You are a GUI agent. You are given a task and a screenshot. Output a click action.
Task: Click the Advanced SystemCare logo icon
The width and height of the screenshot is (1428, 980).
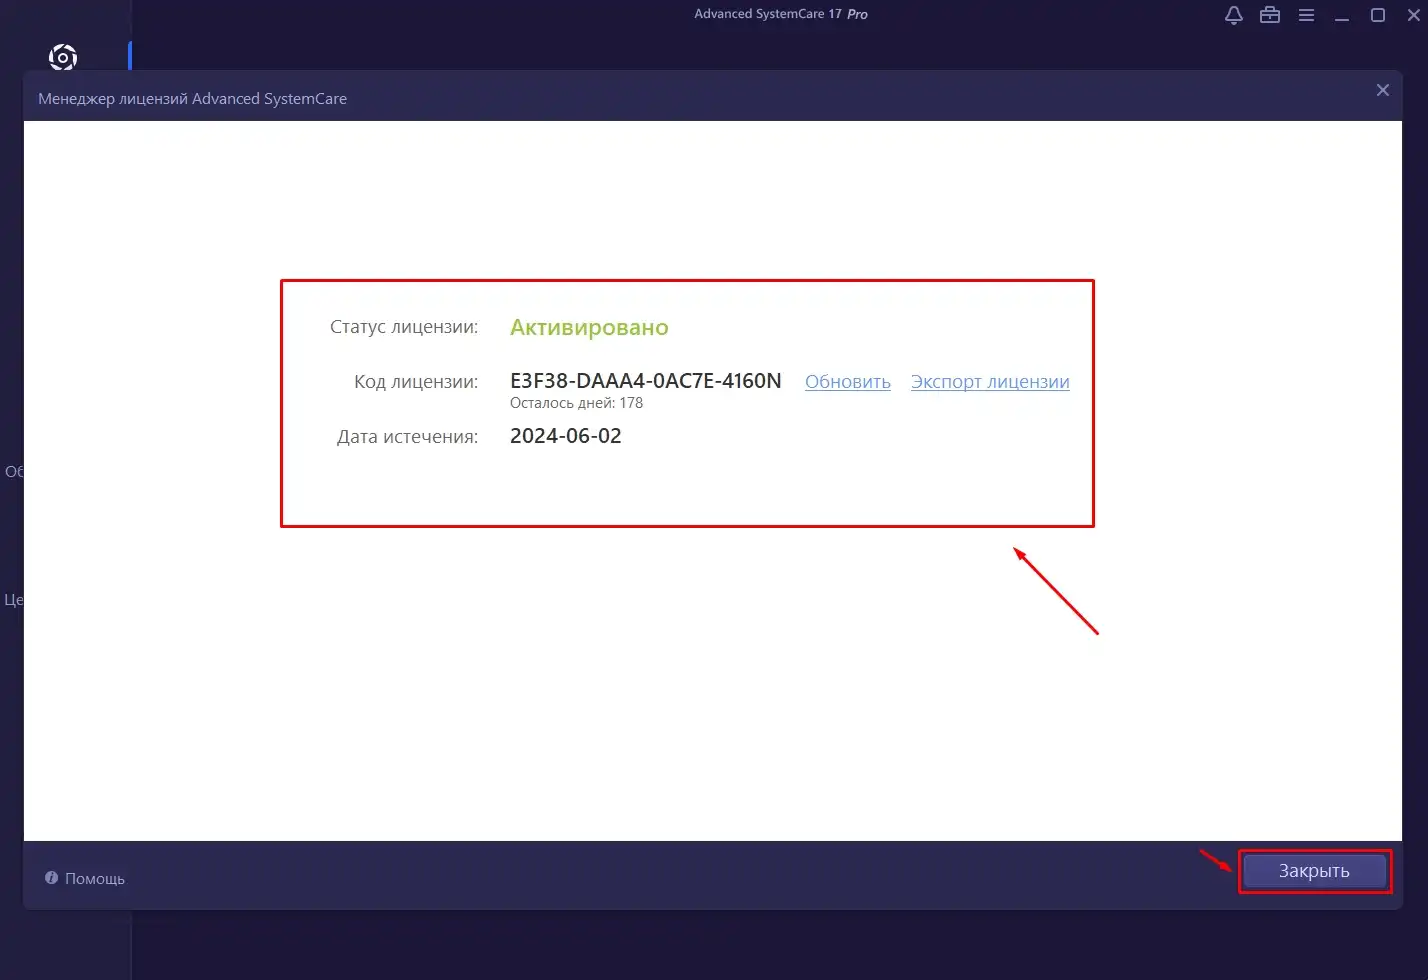click(x=63, y=57)
